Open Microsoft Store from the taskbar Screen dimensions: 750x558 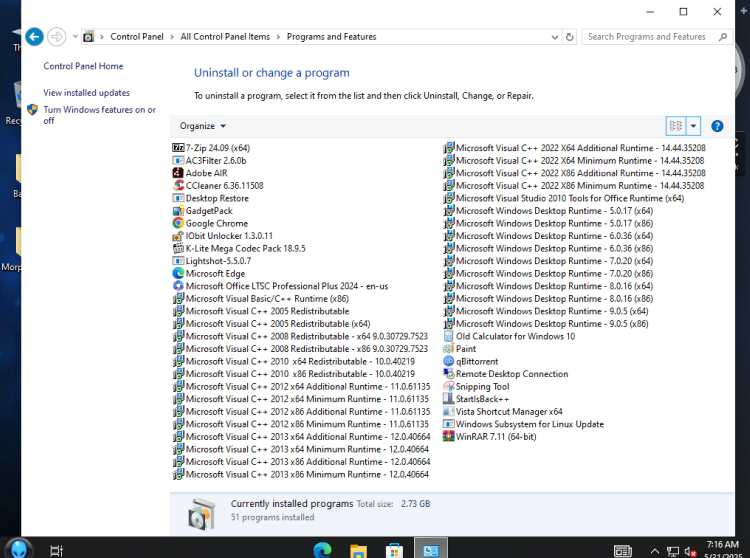tap(394, 550)
